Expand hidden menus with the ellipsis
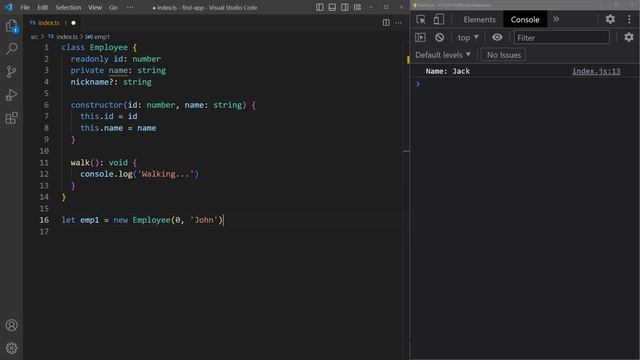Screen dimensions: 640x360 click(130, 7)
